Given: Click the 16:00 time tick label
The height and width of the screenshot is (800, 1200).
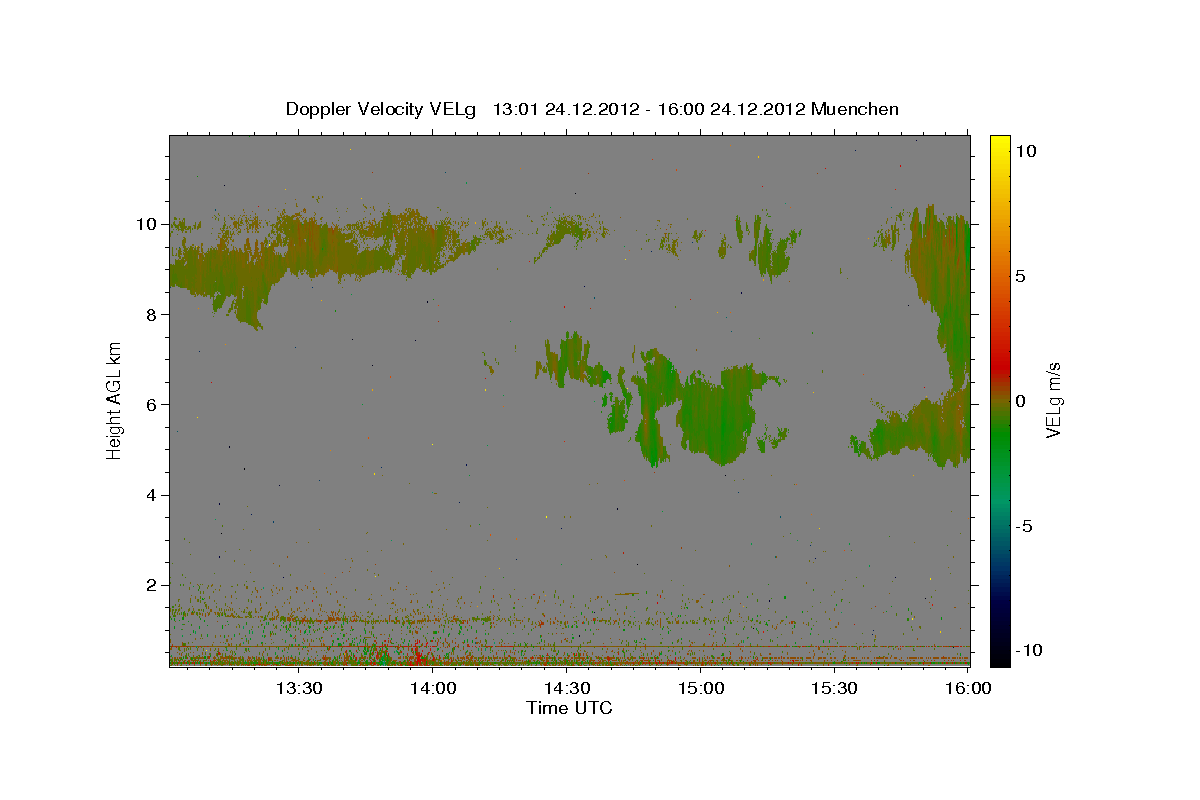Looking at the screenshot, I should pyautogui.click(x=968, y=688).
